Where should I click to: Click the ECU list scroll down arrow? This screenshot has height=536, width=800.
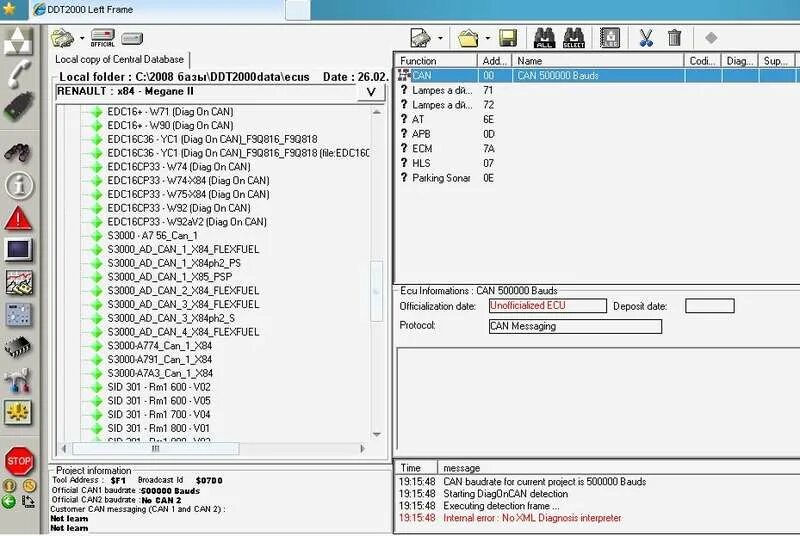[x=377, y=435]
